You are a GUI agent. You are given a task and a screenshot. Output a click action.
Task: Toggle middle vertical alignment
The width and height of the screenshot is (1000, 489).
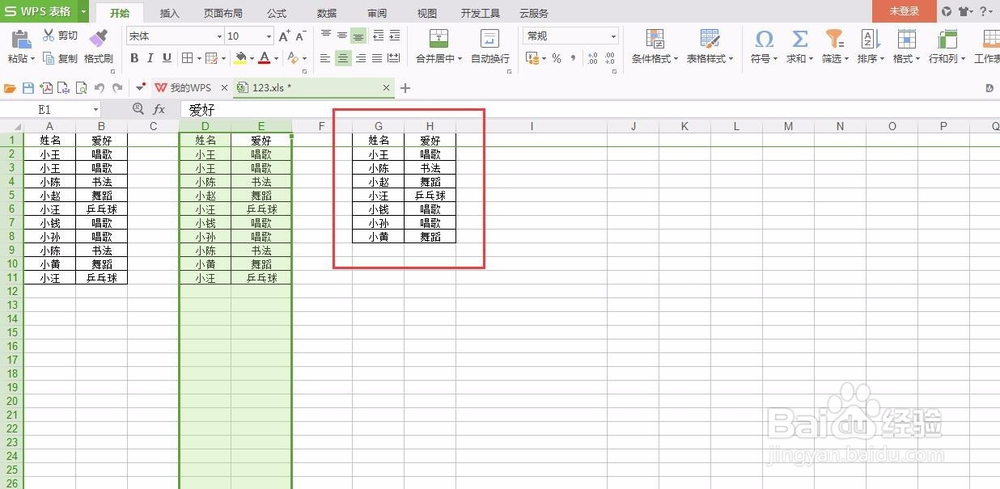(x=342, y=36)
